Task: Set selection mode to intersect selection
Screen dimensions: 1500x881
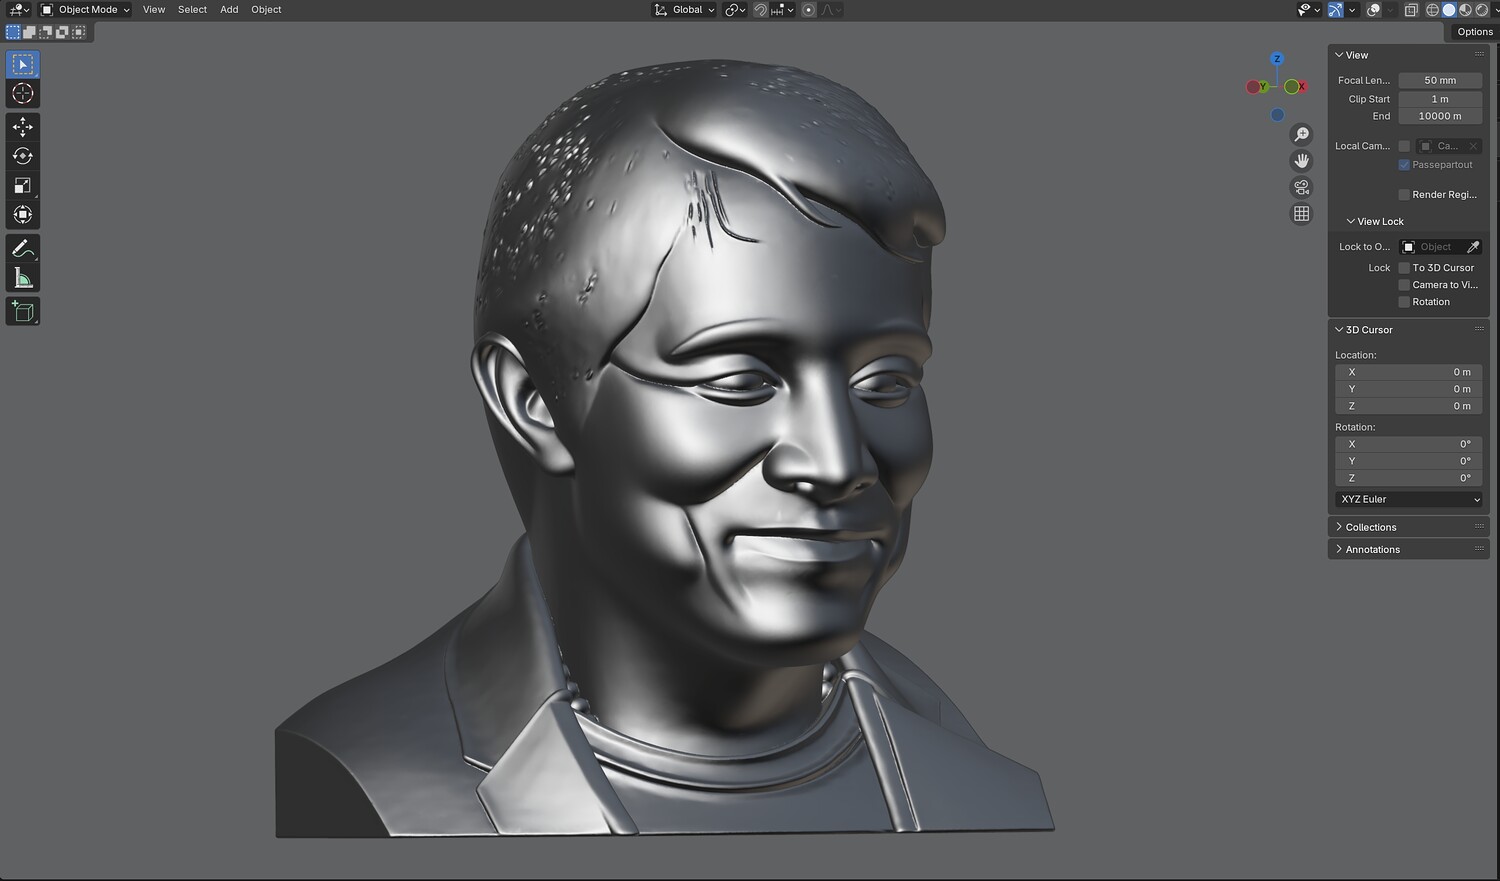Action: coord(78,32)
